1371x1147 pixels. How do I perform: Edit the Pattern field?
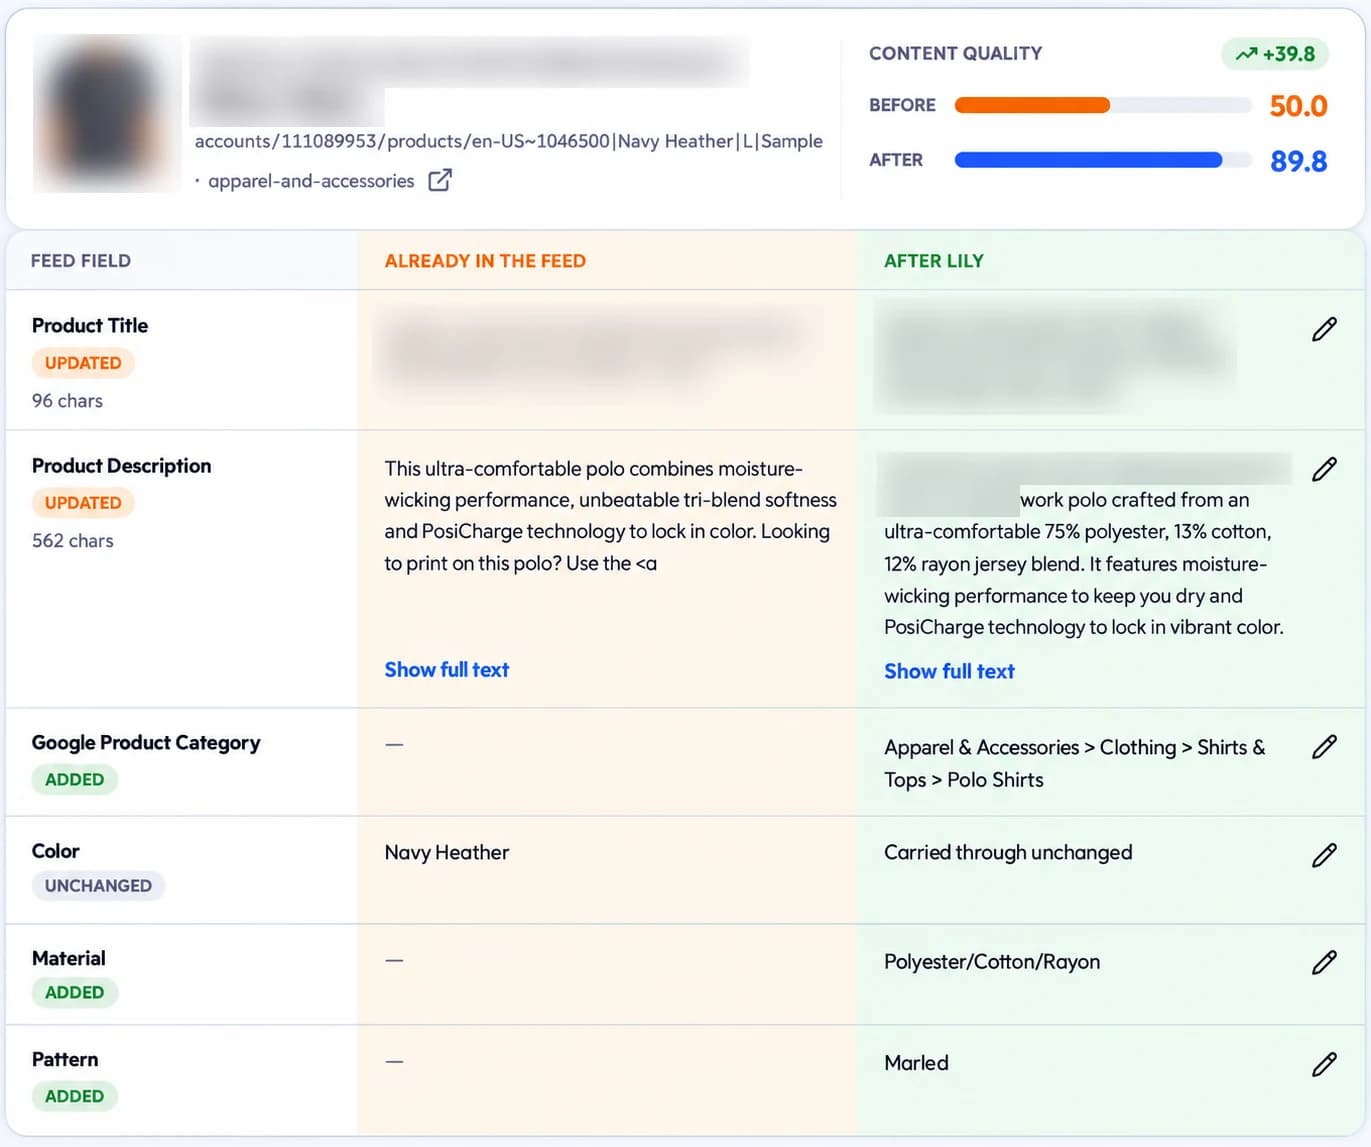(x=1324, y=1064)
